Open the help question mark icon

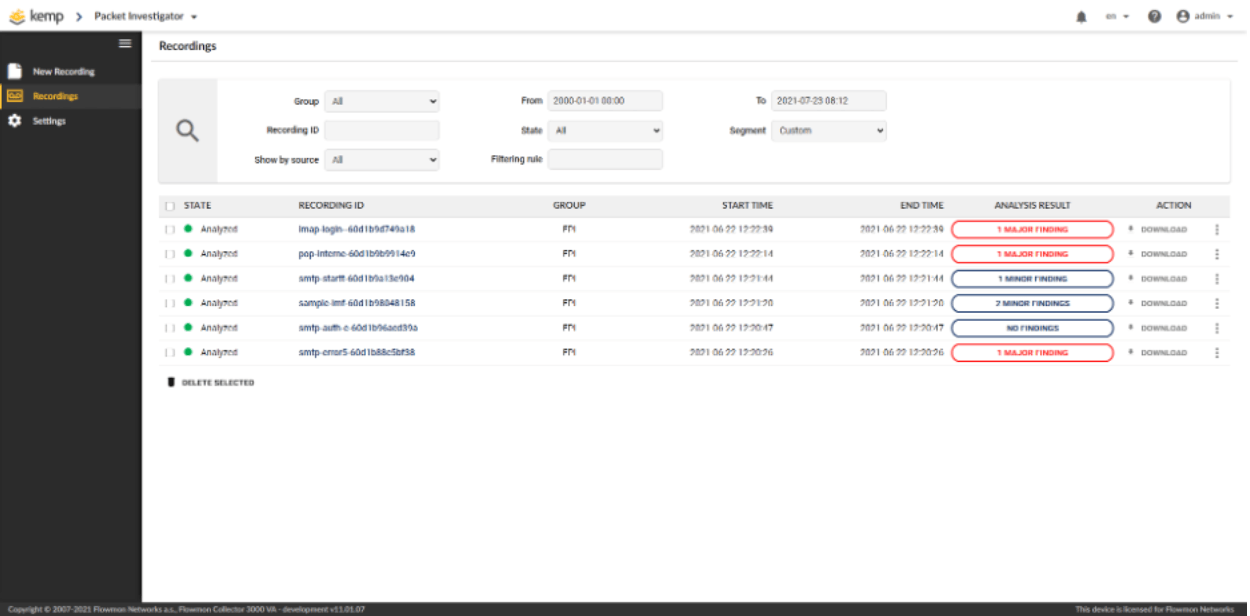tap(1154, 17)
